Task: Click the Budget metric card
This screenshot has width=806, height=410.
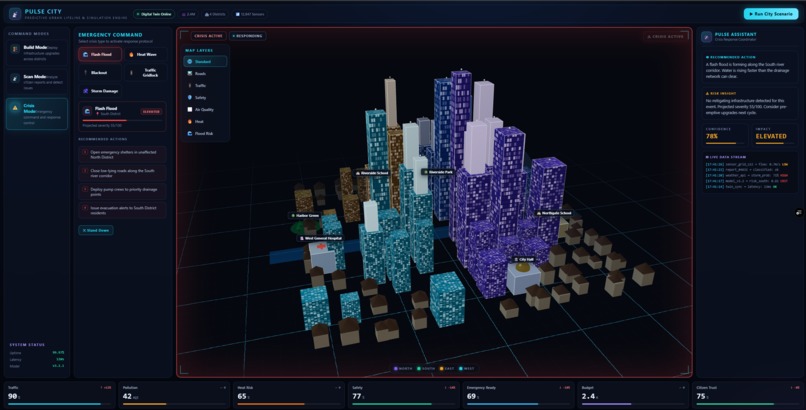Action: [x=633, y=395]
